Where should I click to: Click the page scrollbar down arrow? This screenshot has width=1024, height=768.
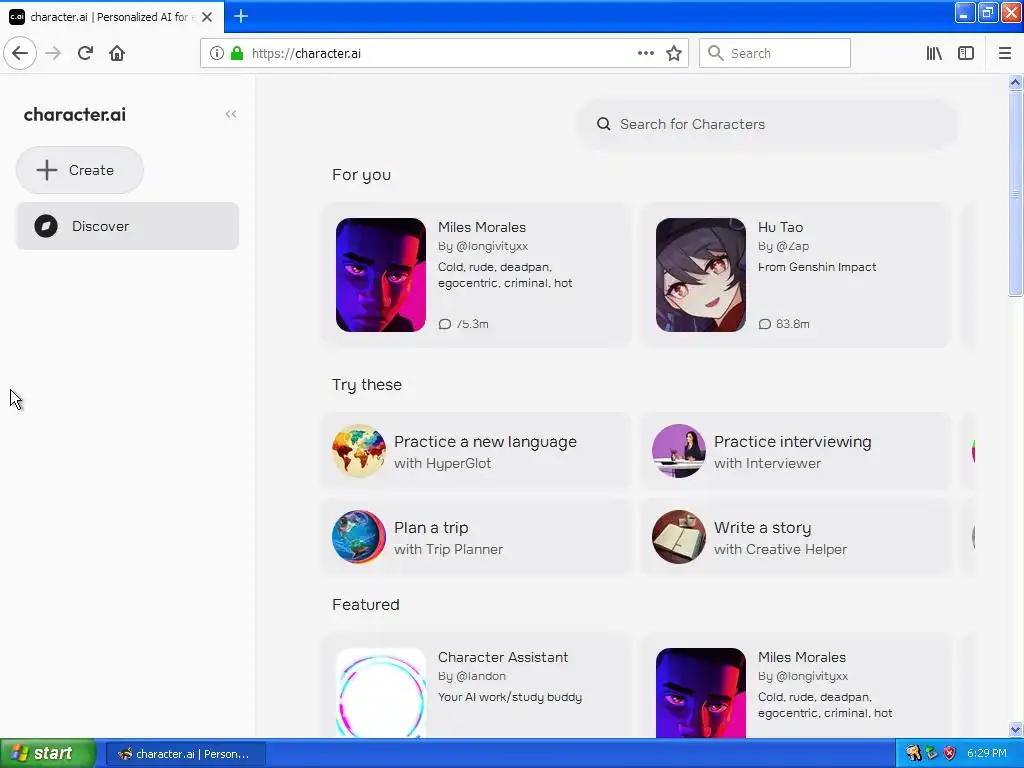coord(1015,729)
